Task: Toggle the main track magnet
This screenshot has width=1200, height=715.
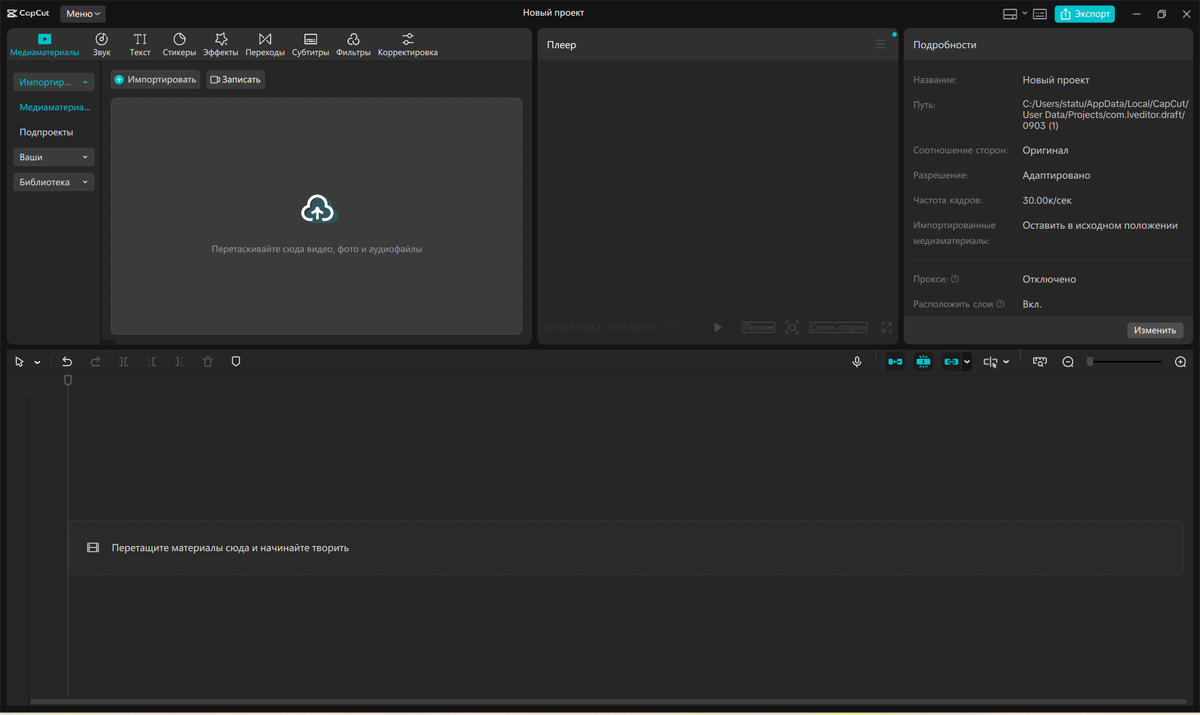Action: coord(895,362)
